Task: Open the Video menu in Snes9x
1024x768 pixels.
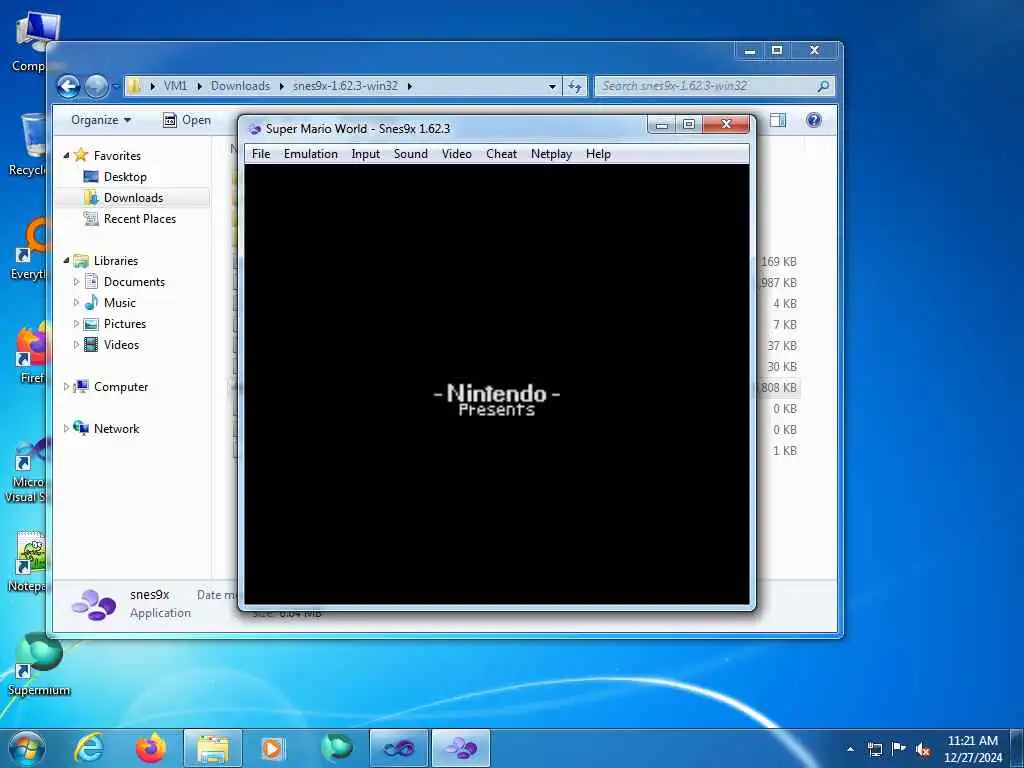Action: [456, 154]
